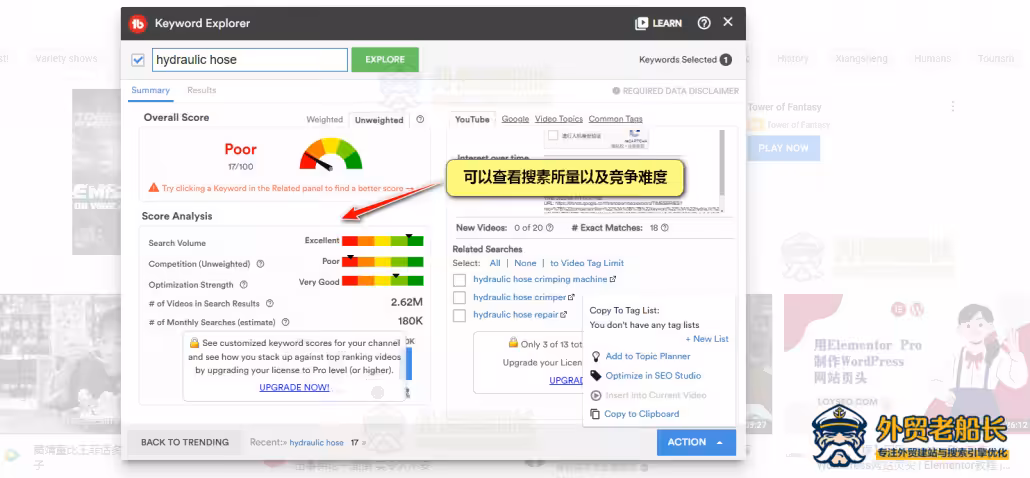Click recent keyword hydraulic hose link
The width and height of the screenshot is (1030, 478).
(317, 443)
